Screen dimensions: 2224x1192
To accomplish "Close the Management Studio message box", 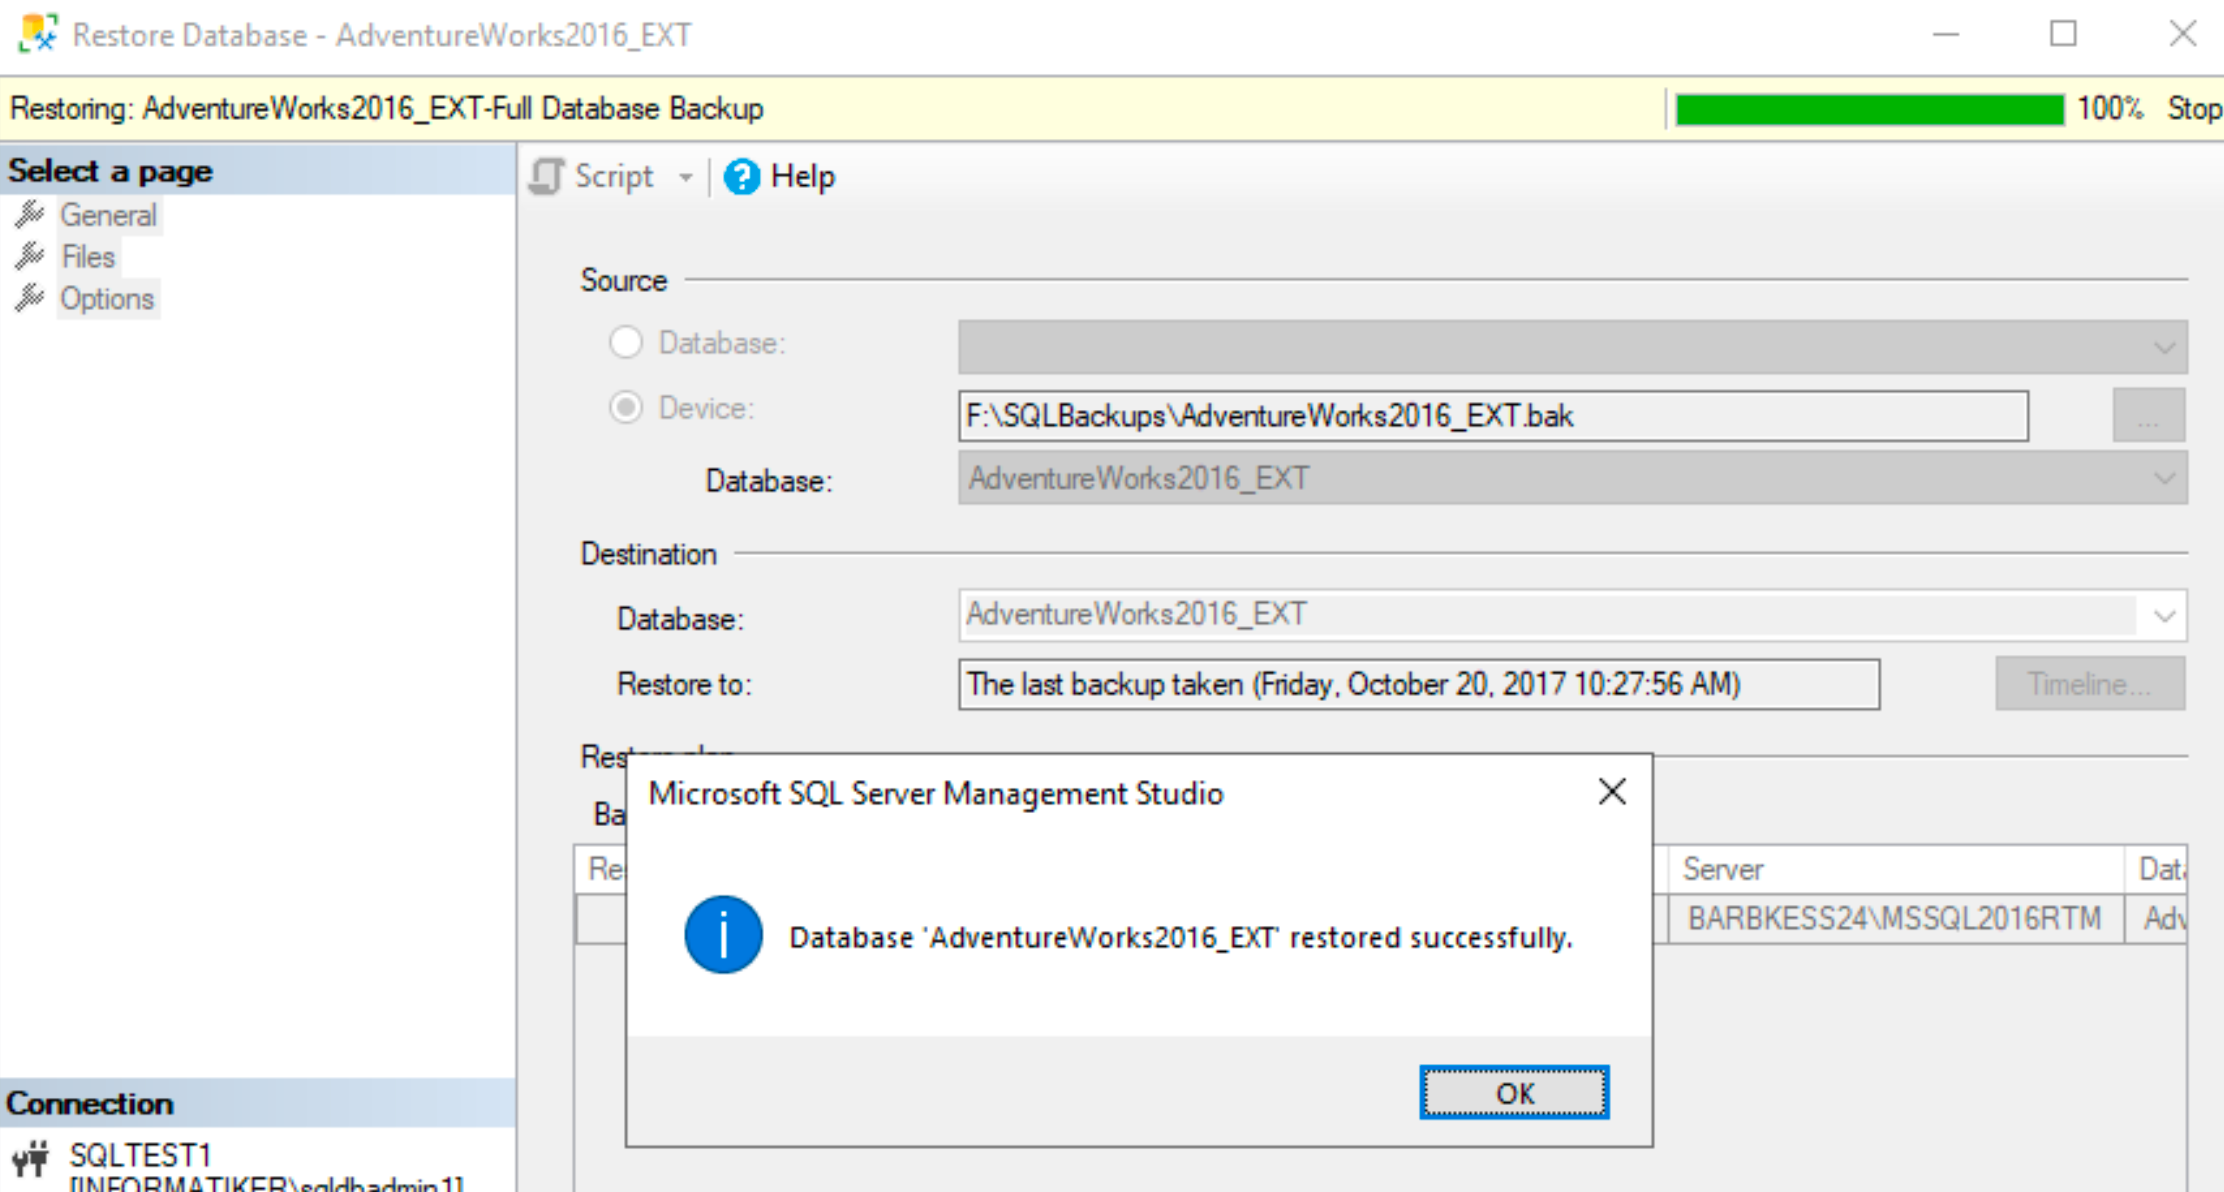I will point(1612,792).
